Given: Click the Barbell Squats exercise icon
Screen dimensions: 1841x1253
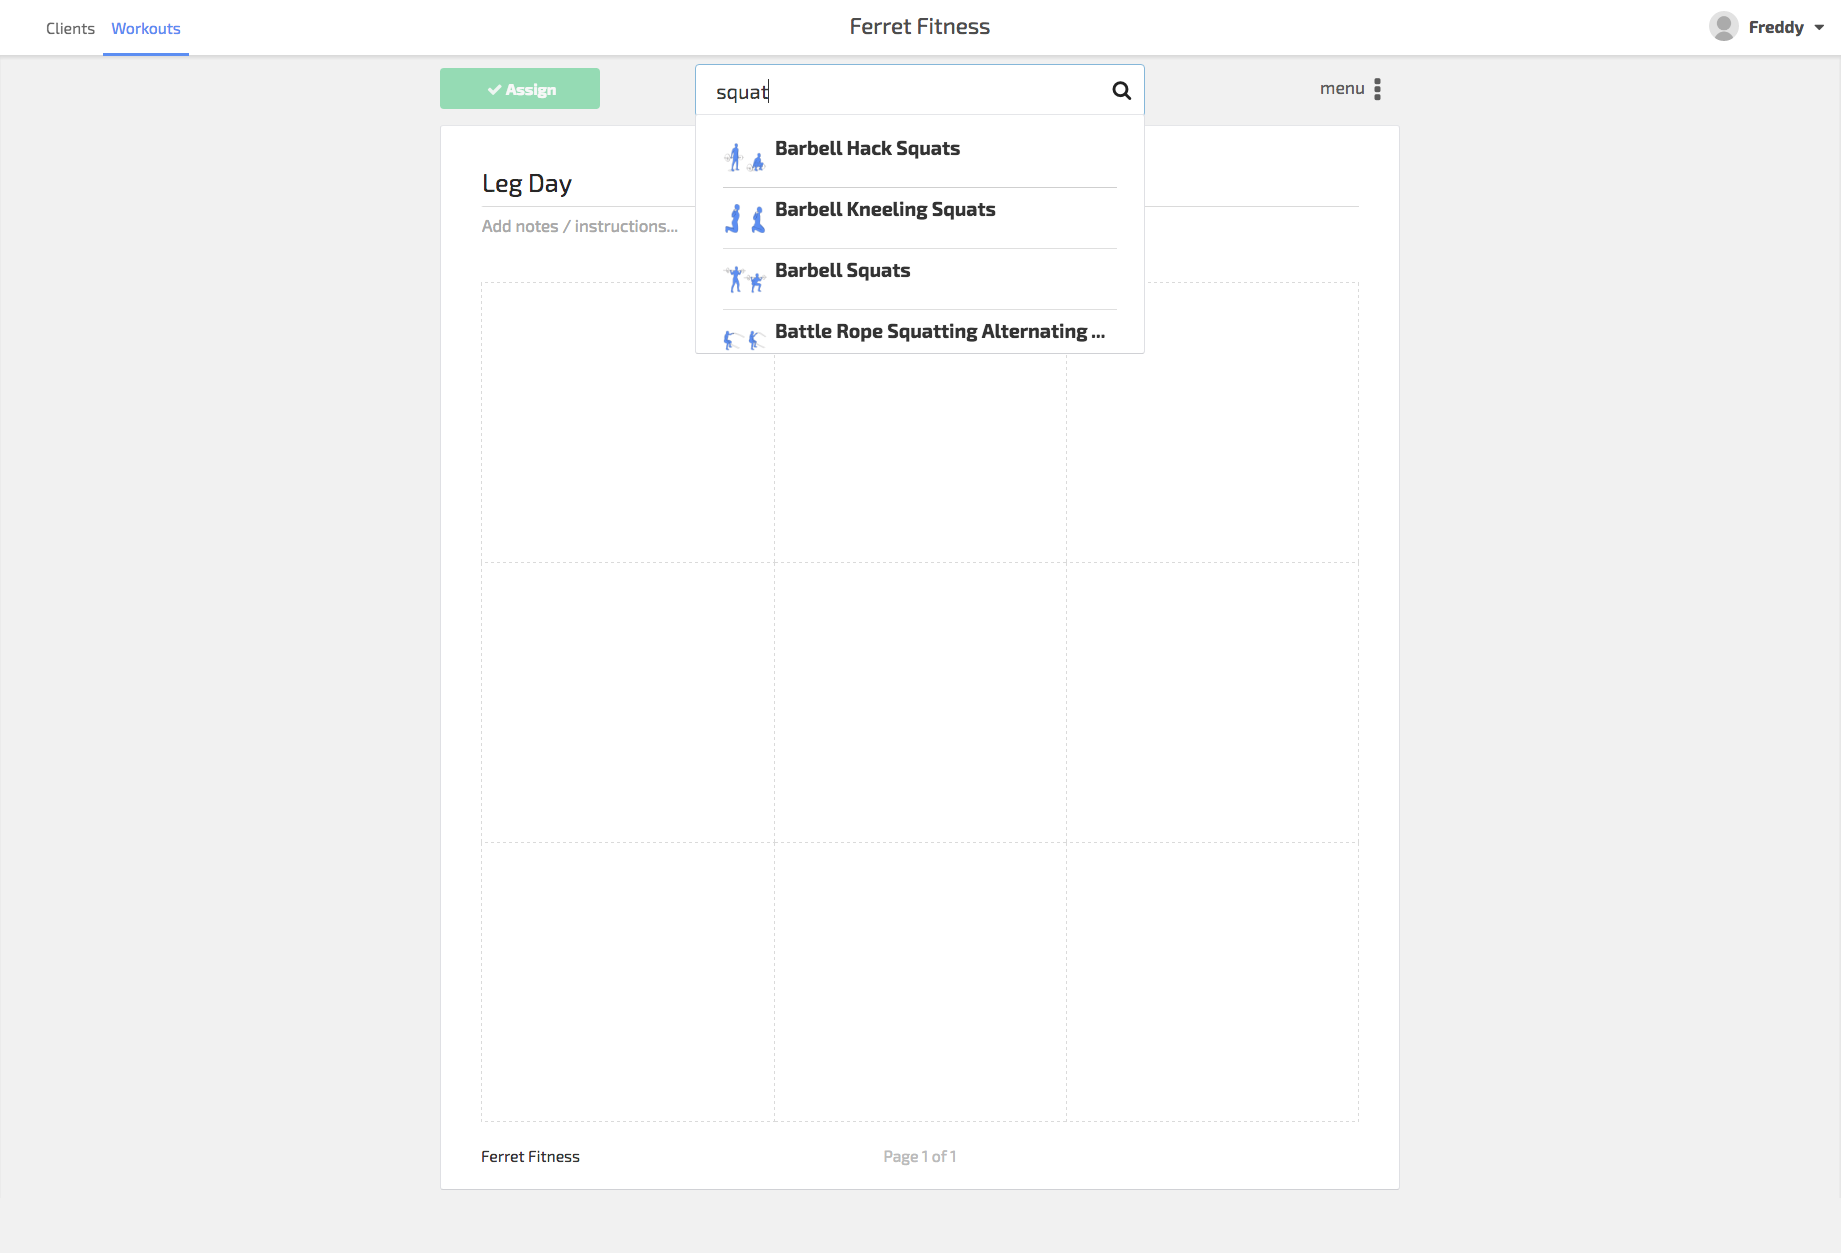Looking at the screenshot, I should point(745,279).
